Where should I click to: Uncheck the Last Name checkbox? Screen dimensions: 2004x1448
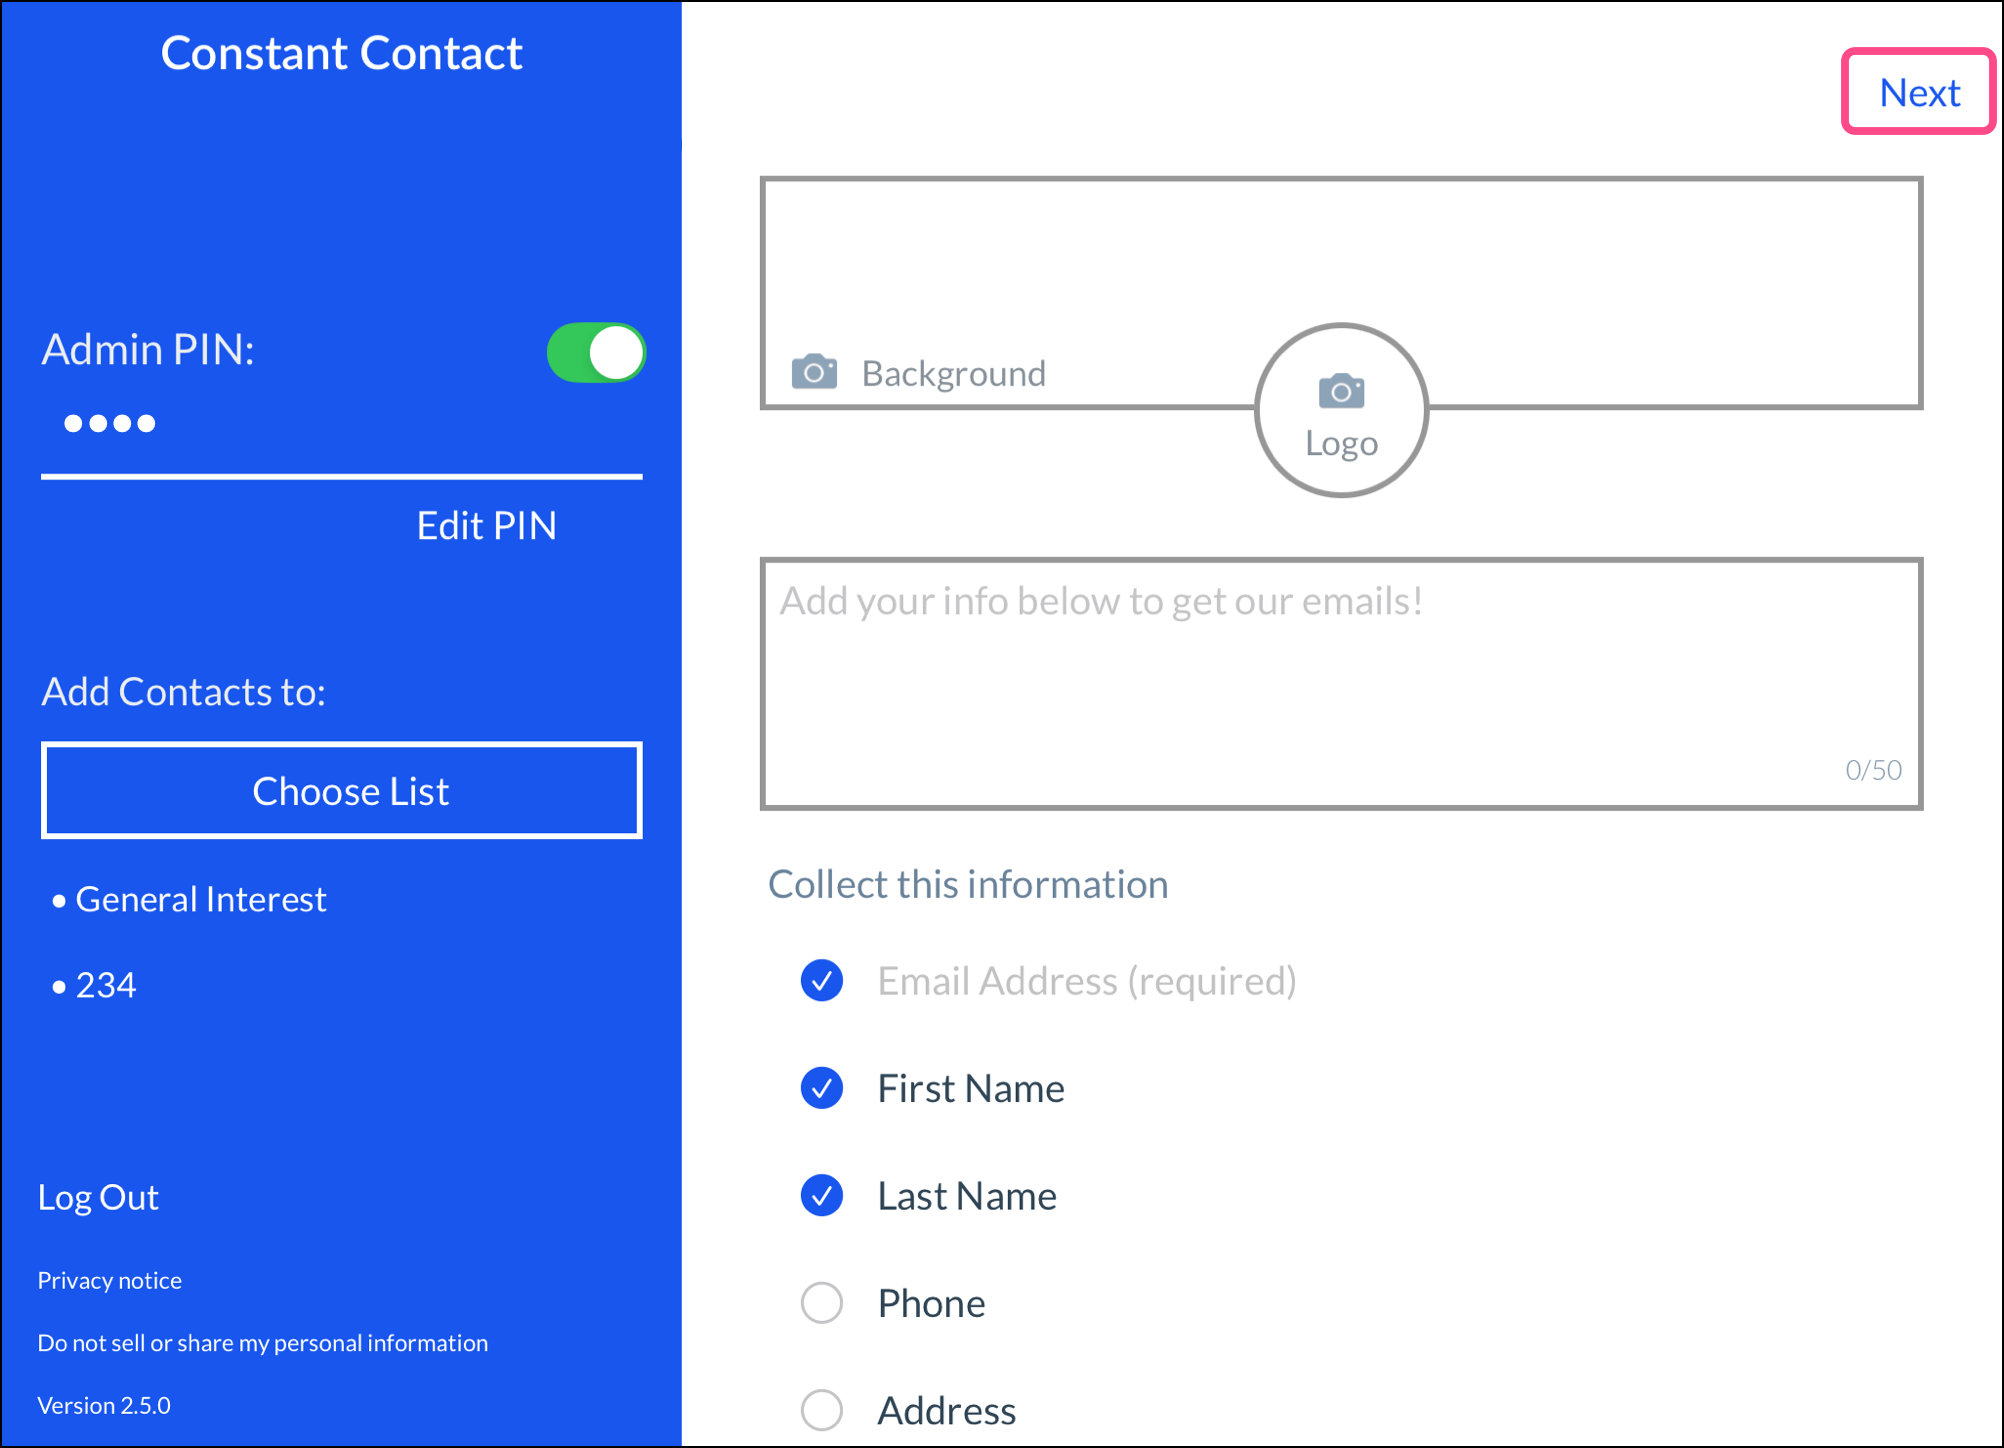click(x=822, y=1196)
